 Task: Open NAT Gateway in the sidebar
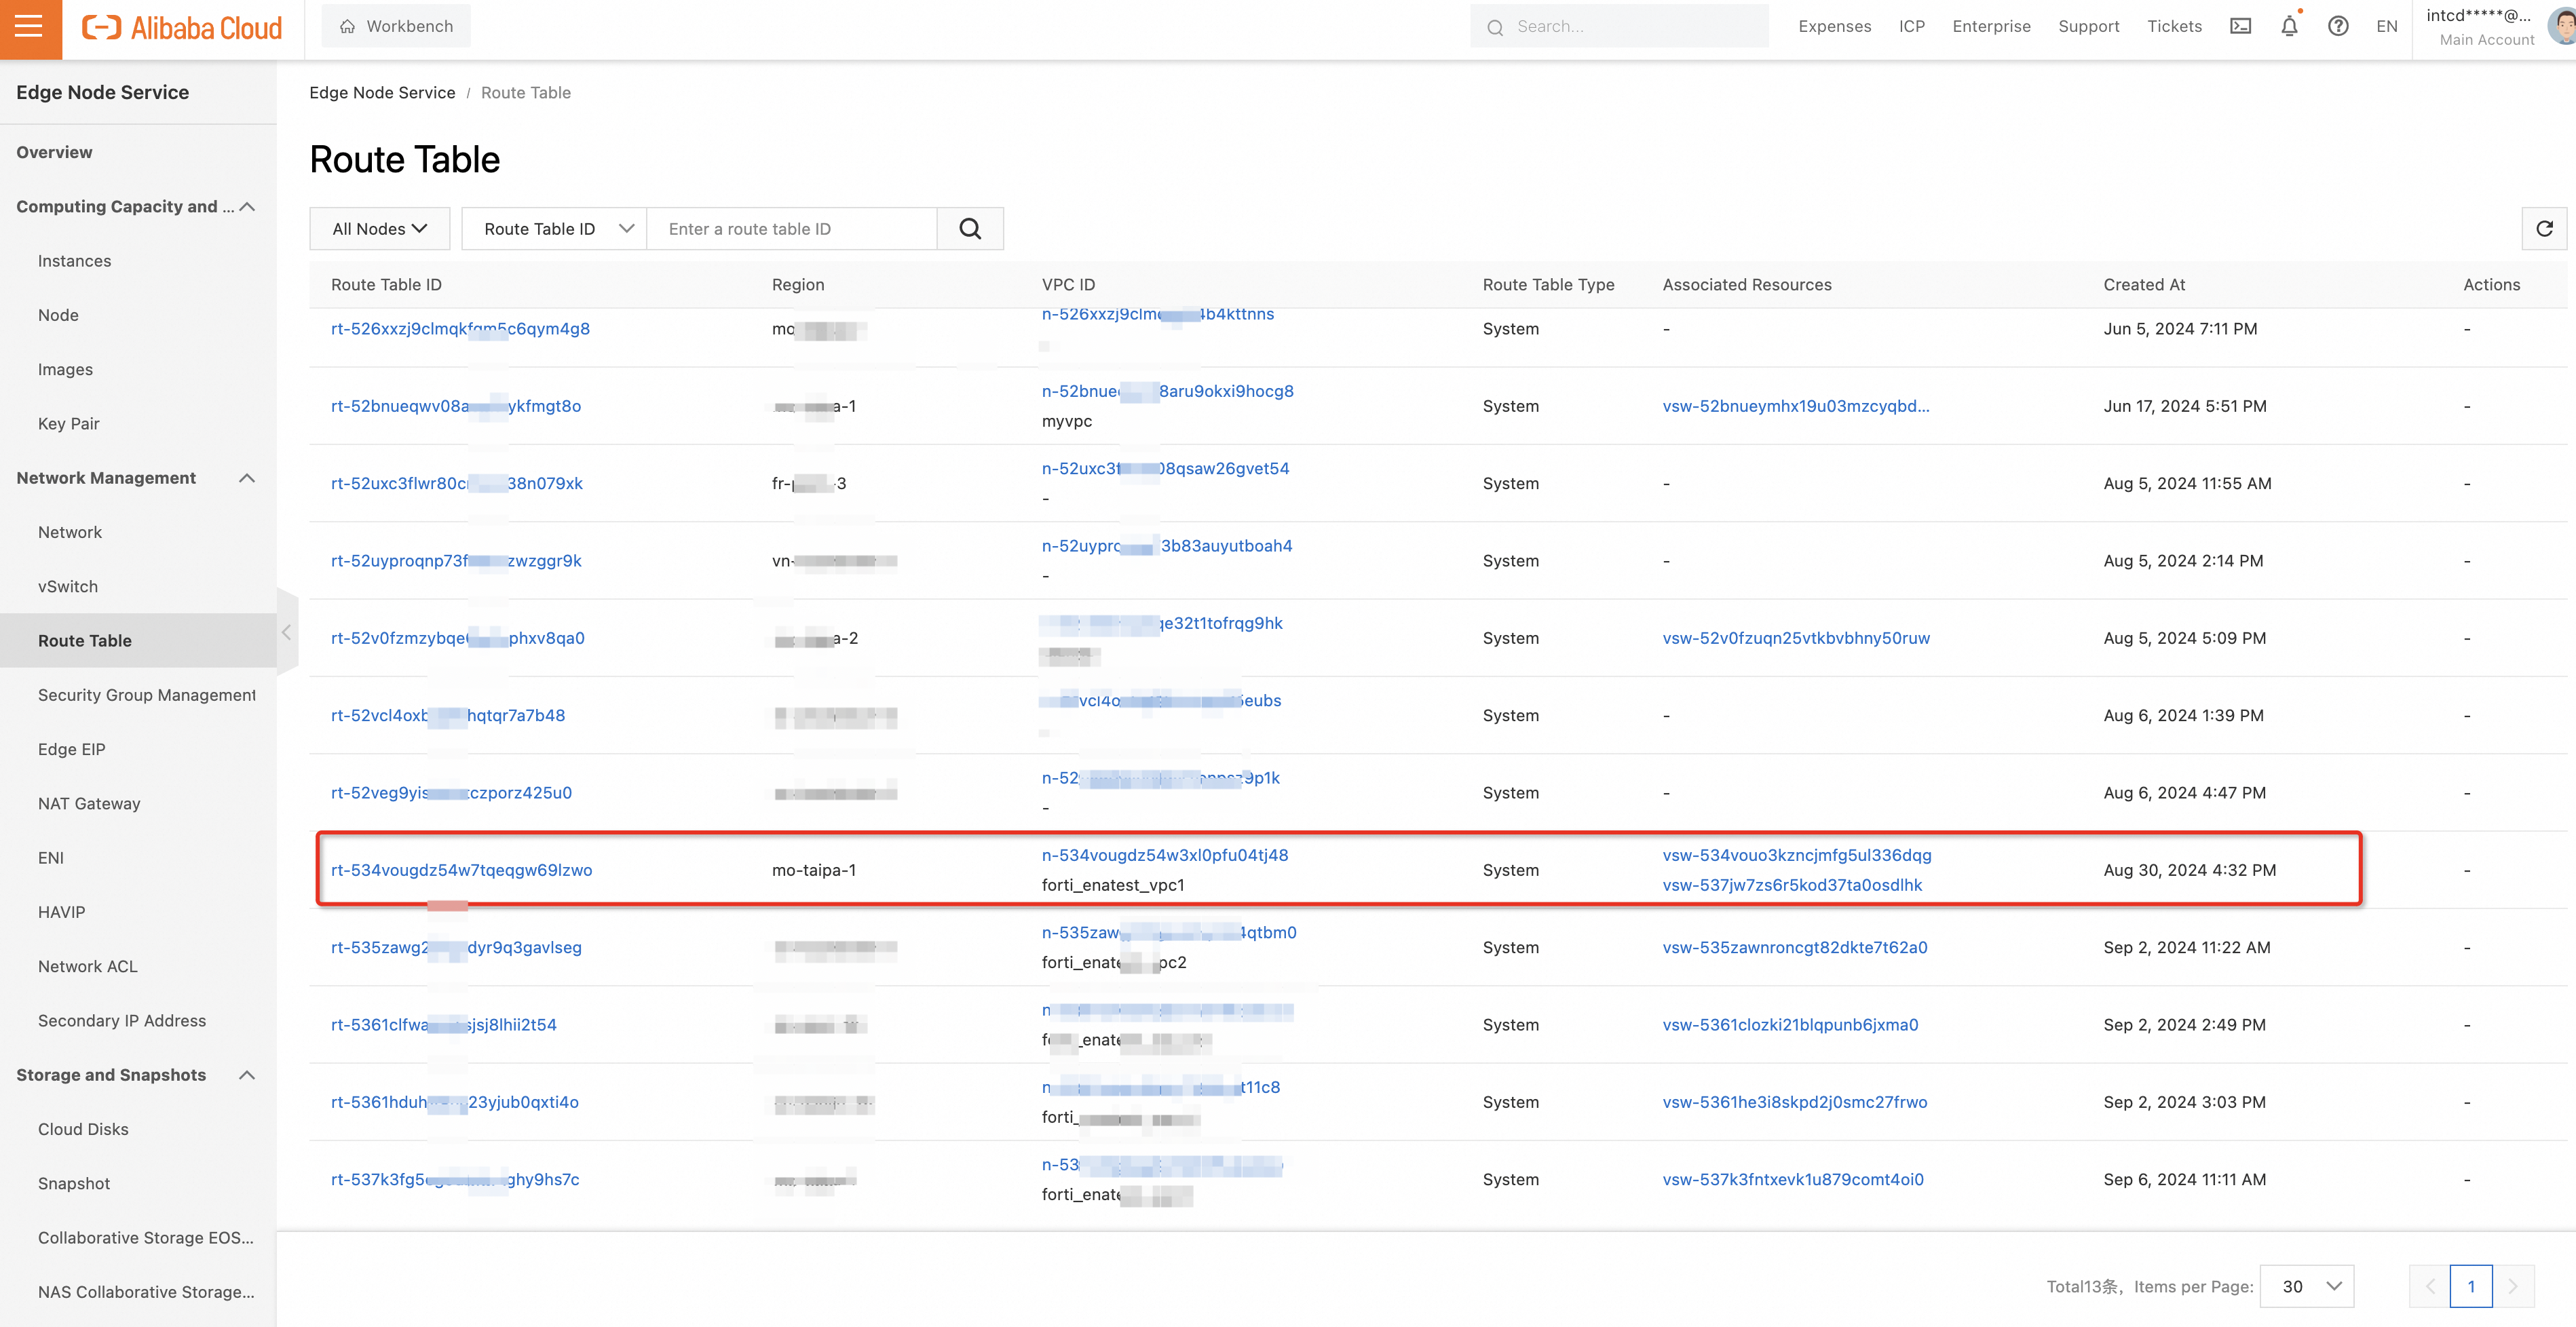point(89,804)
